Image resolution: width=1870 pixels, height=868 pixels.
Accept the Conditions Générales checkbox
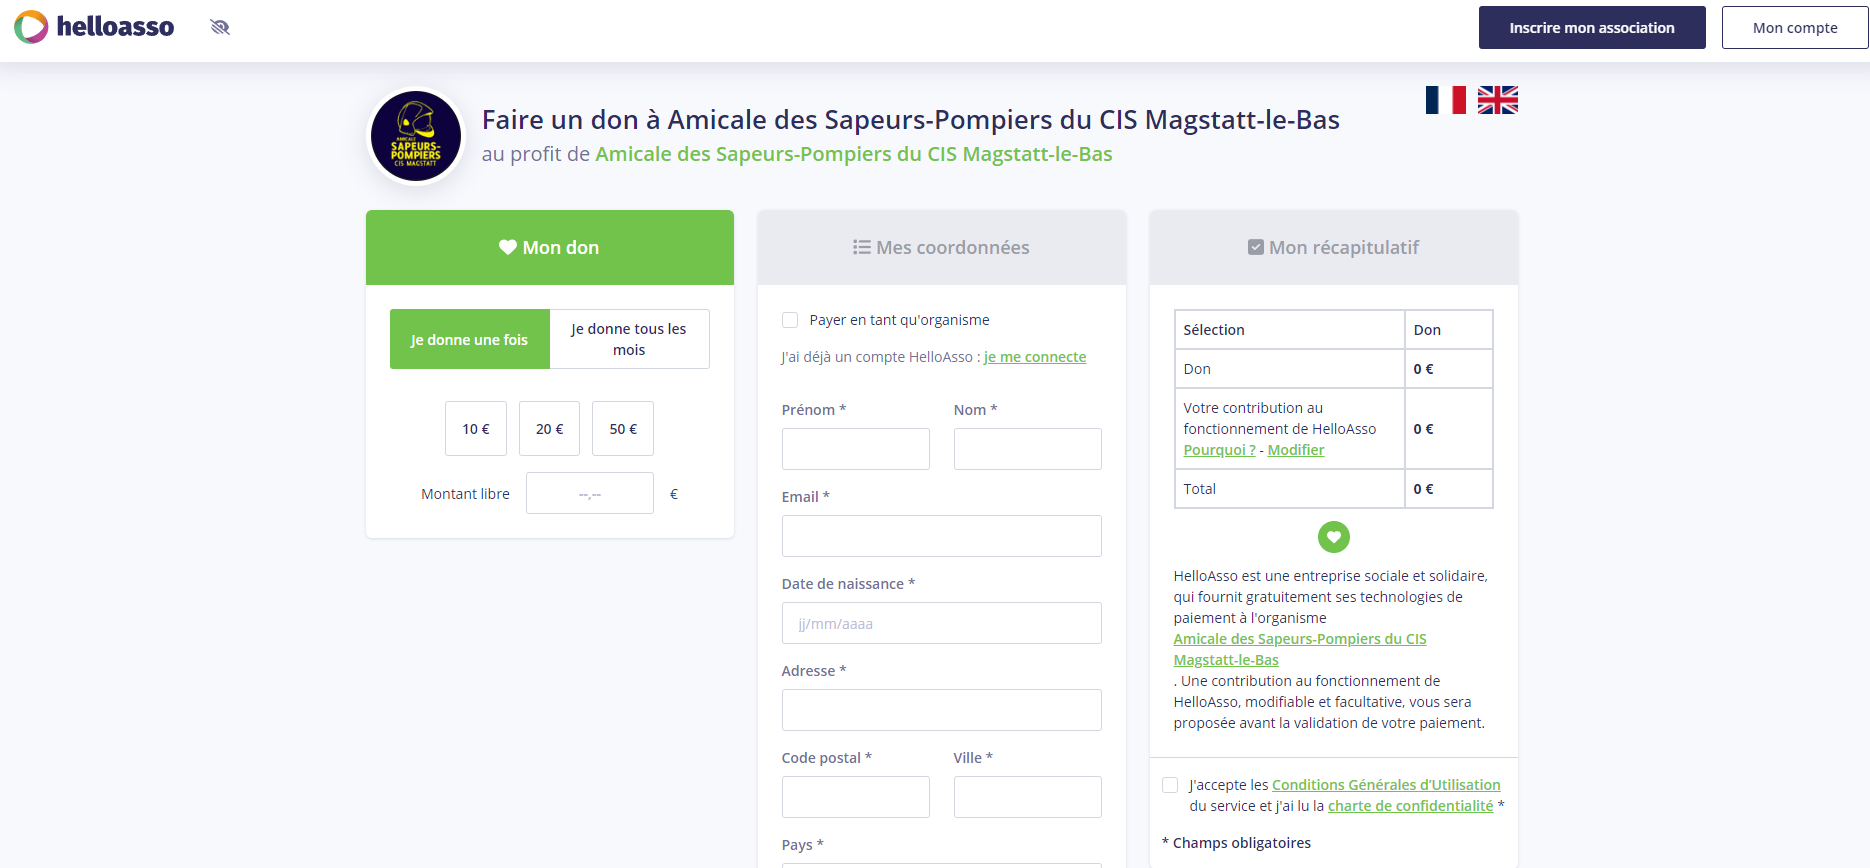click(x=1170, y=785)
